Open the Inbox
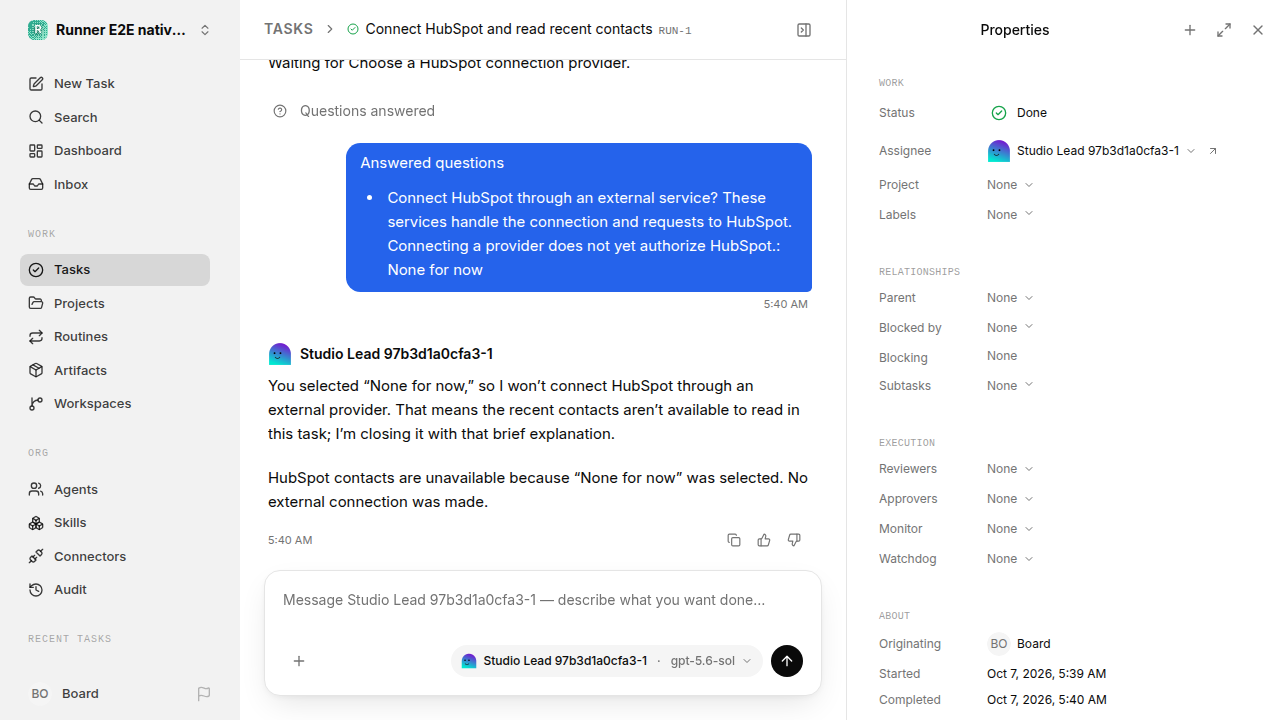This screenshot has width=1280, height=720. [x=115, y=185]
